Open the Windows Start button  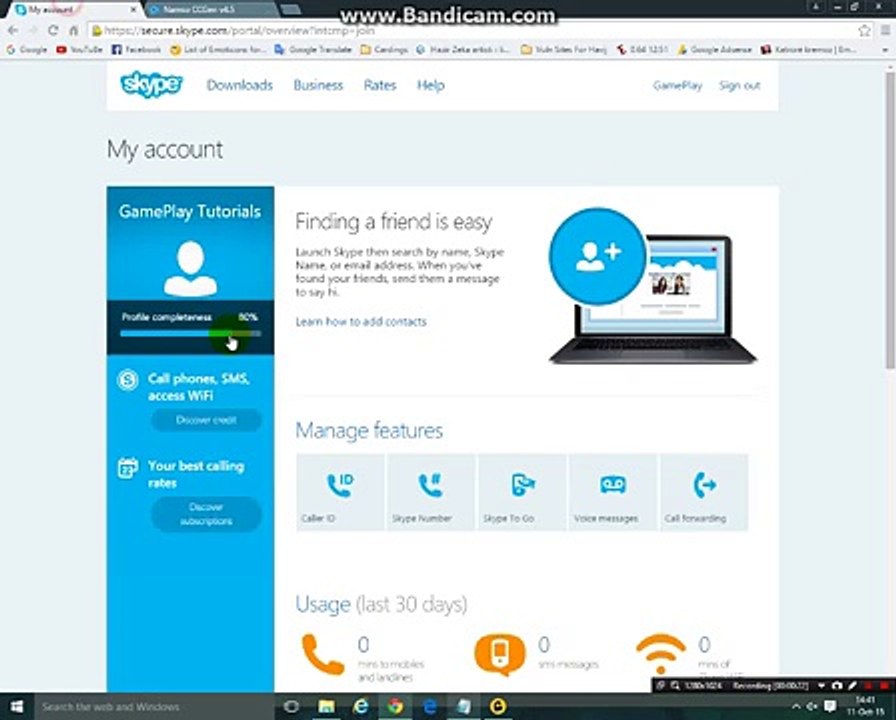17,707
